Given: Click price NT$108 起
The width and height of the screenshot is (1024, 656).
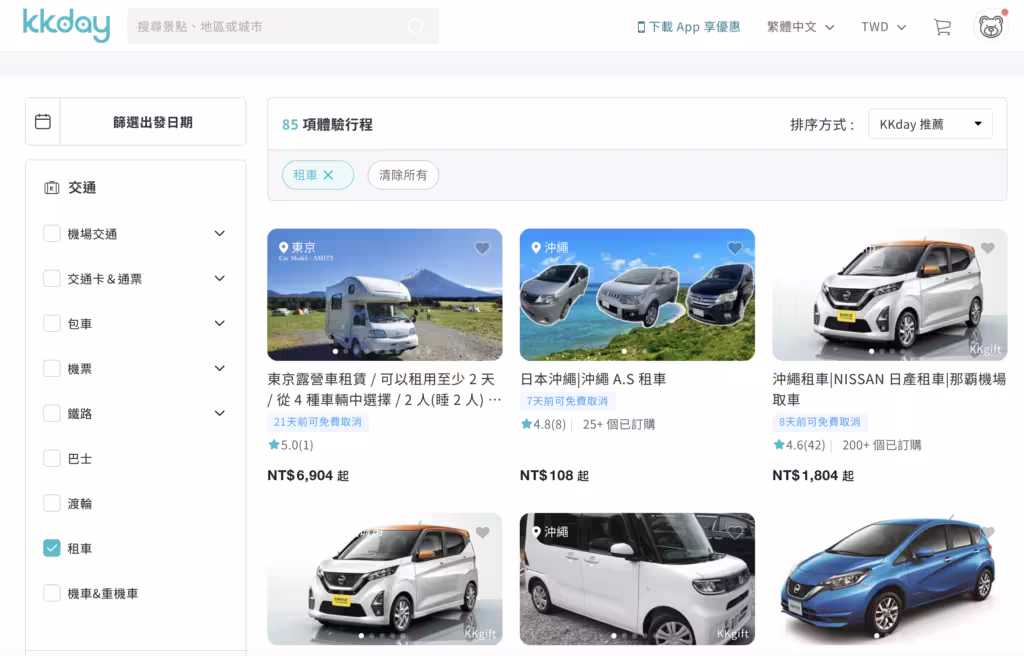Looking at the screenshot, I should click(554, 476).
